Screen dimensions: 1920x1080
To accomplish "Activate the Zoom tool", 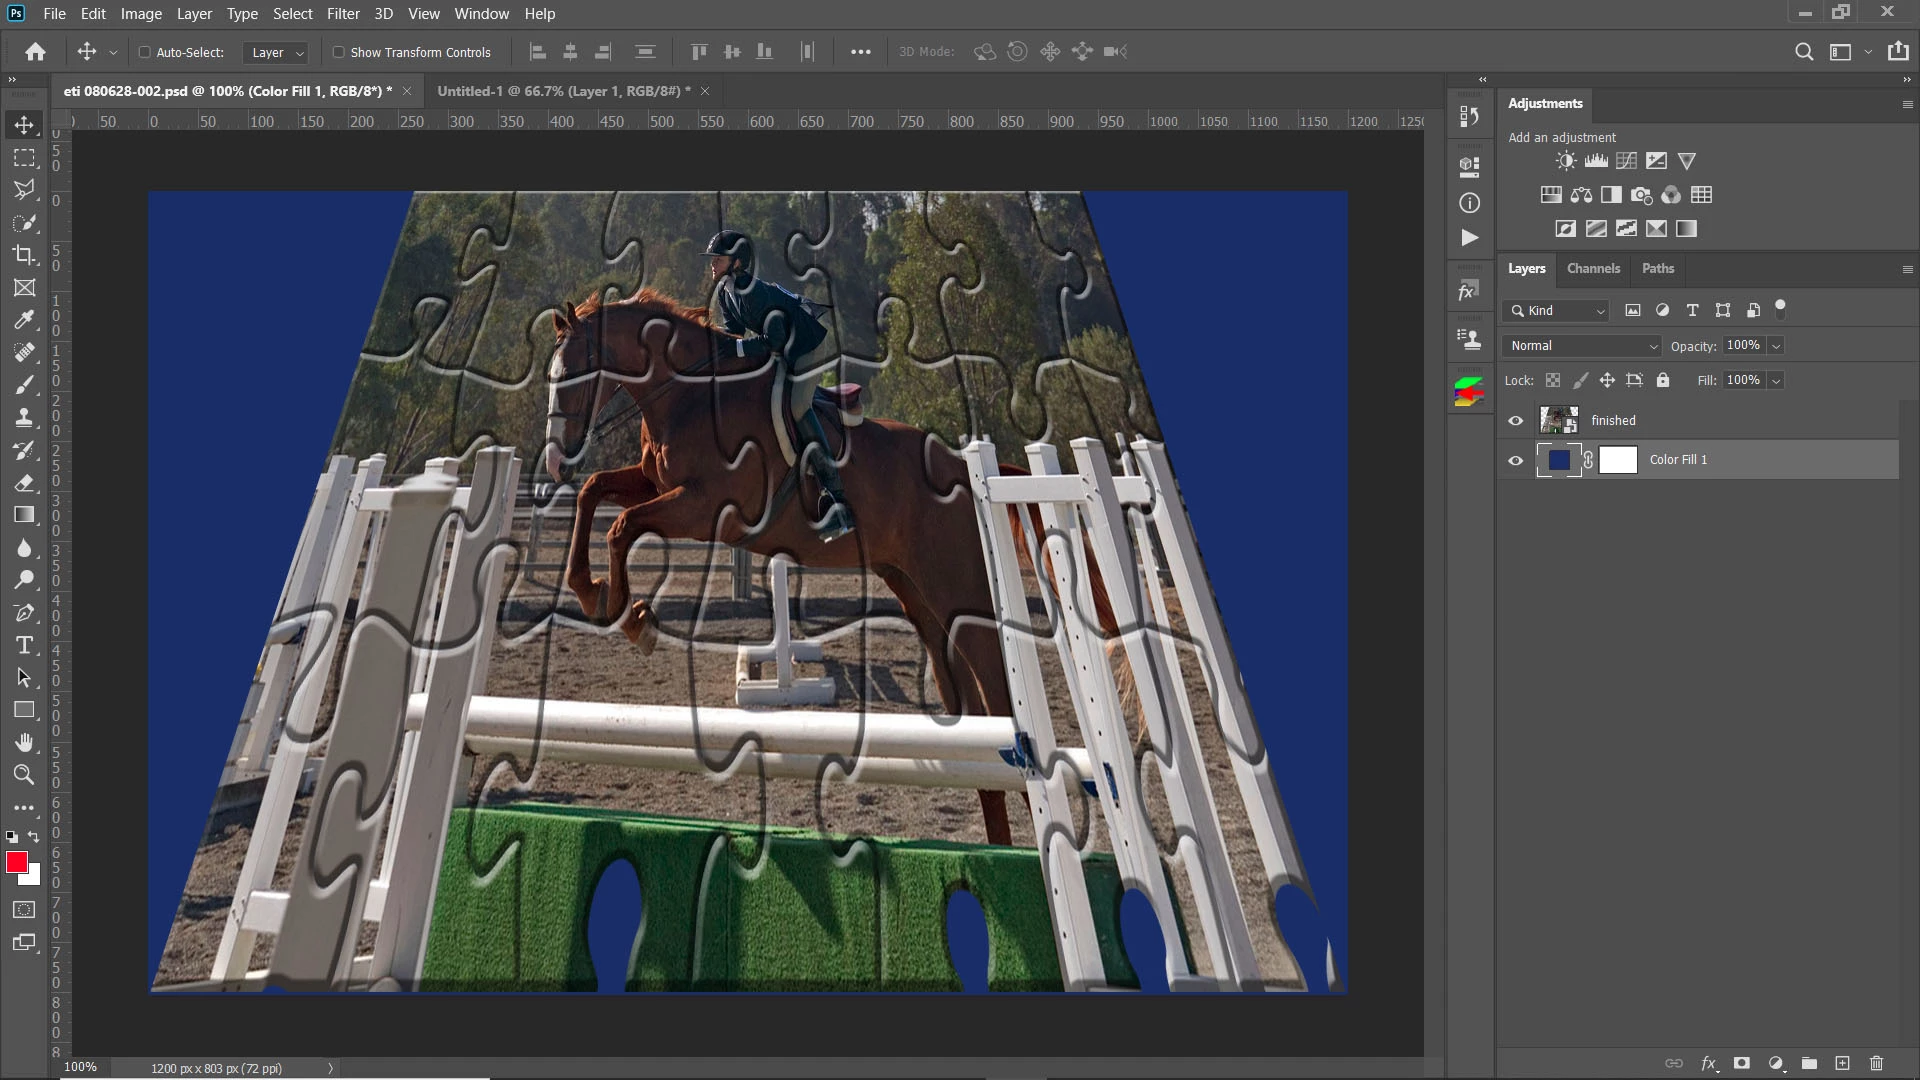I will (24, 774).
